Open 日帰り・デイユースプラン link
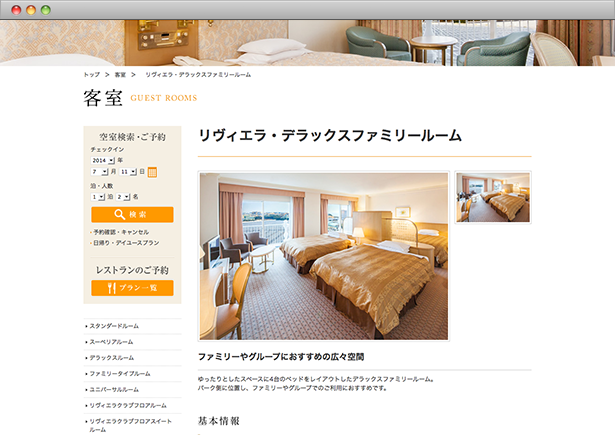 pos(126,243)
